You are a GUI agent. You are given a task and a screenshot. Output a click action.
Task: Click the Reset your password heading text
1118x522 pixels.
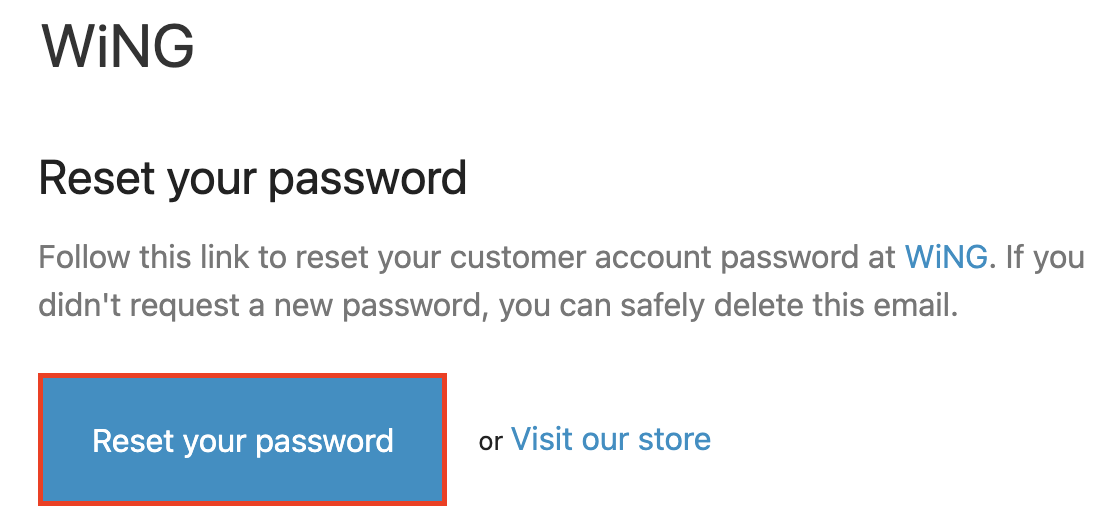(252, 178)
